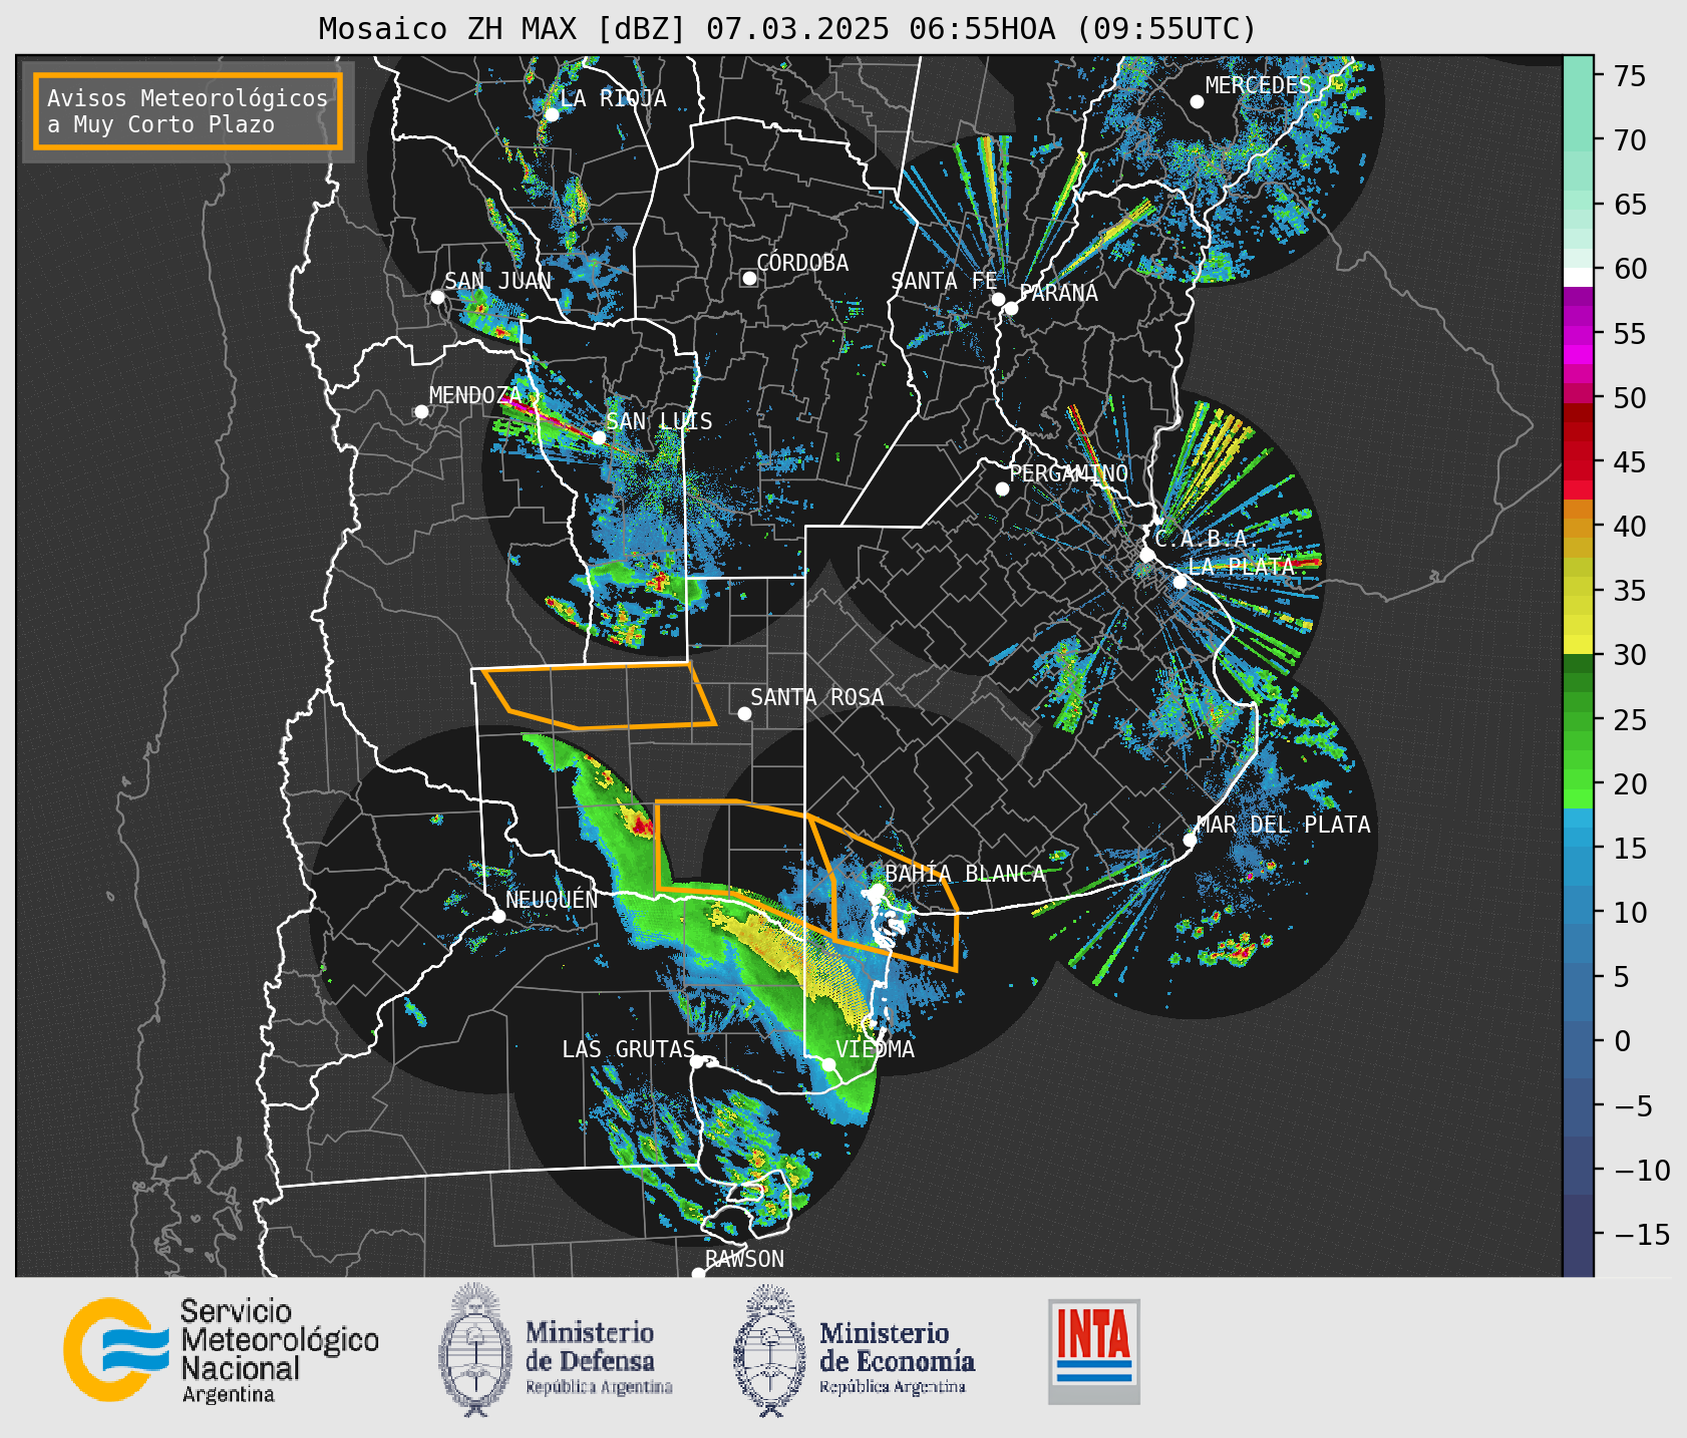Click the Ministerio de Defensa text
Viewport: 1687px width, 1438px height.
(x=590, y=1346)
